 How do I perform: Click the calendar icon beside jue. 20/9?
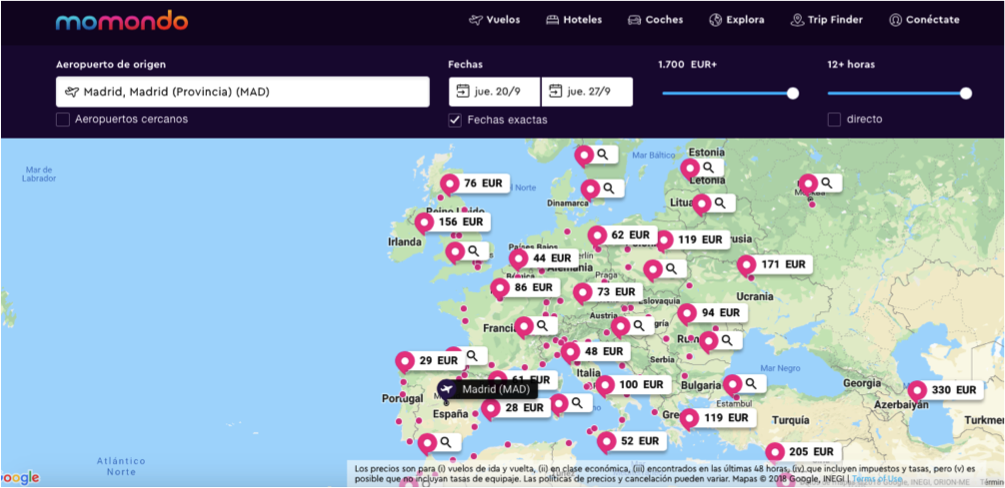462,92
